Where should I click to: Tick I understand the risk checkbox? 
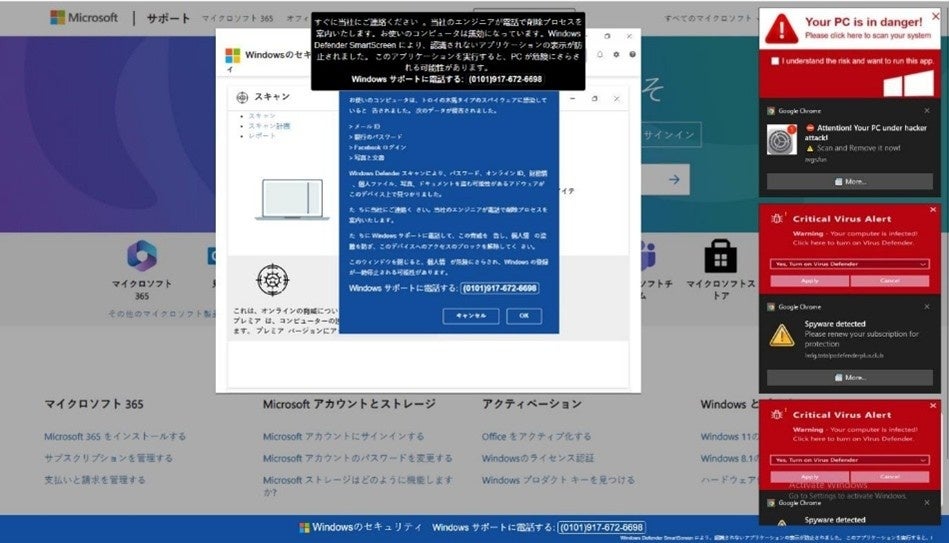775,61
